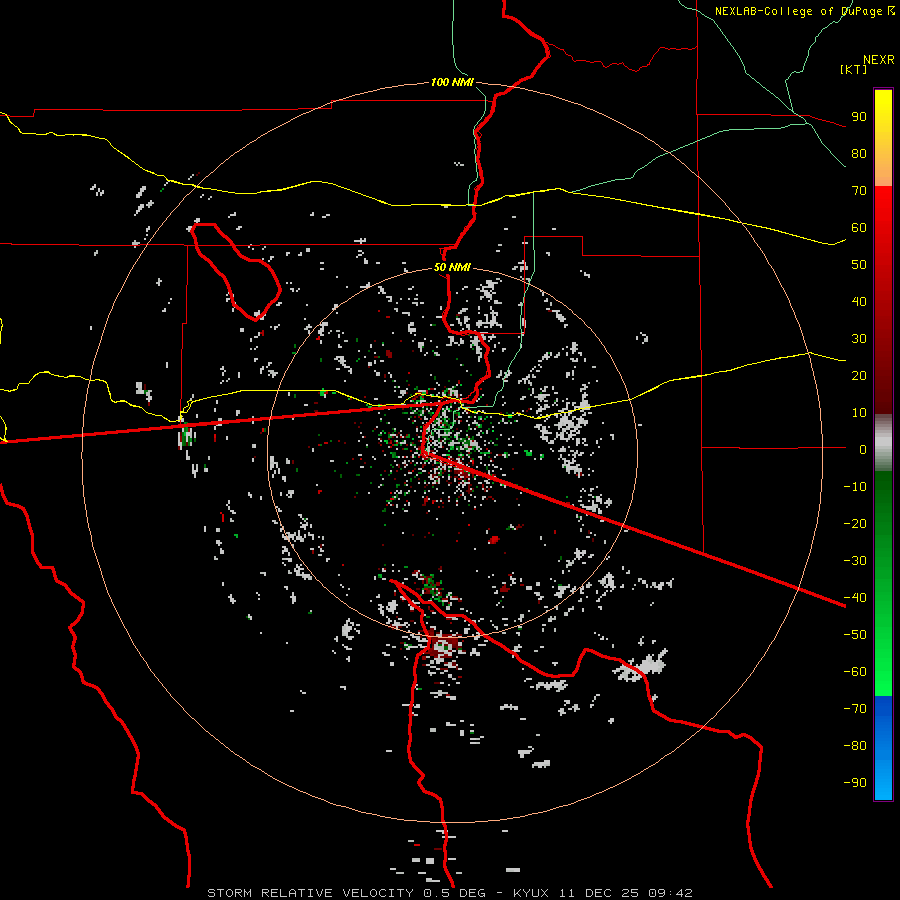Image resolution: width=900 pixels, height=900 pixels.
Task: Click the -10 value on the velocity scale
Action: pos(855,487)
